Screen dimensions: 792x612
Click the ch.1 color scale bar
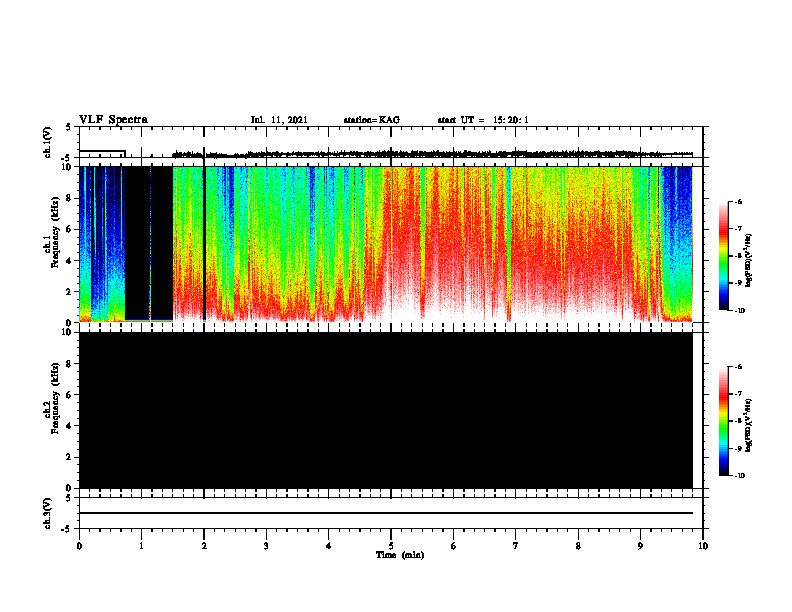(x=724, y=256)
